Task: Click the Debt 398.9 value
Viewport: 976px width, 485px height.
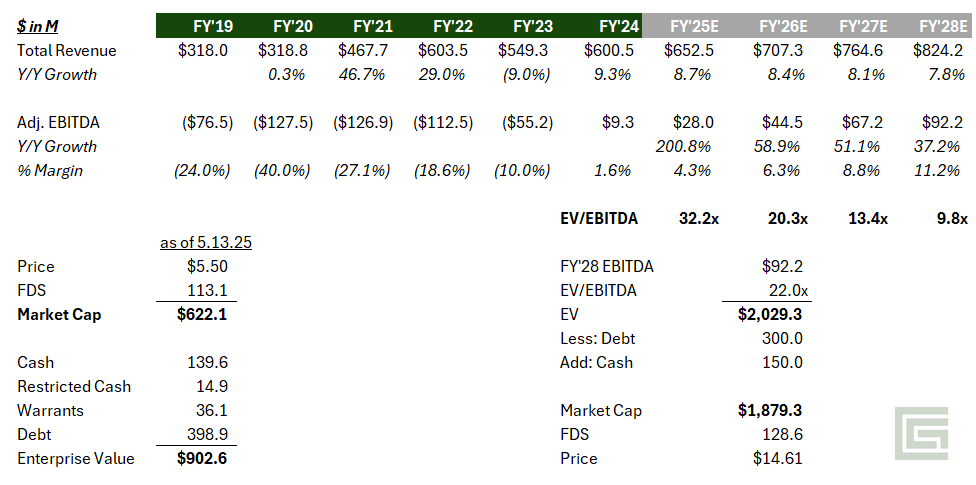Action: coord(207,435)
